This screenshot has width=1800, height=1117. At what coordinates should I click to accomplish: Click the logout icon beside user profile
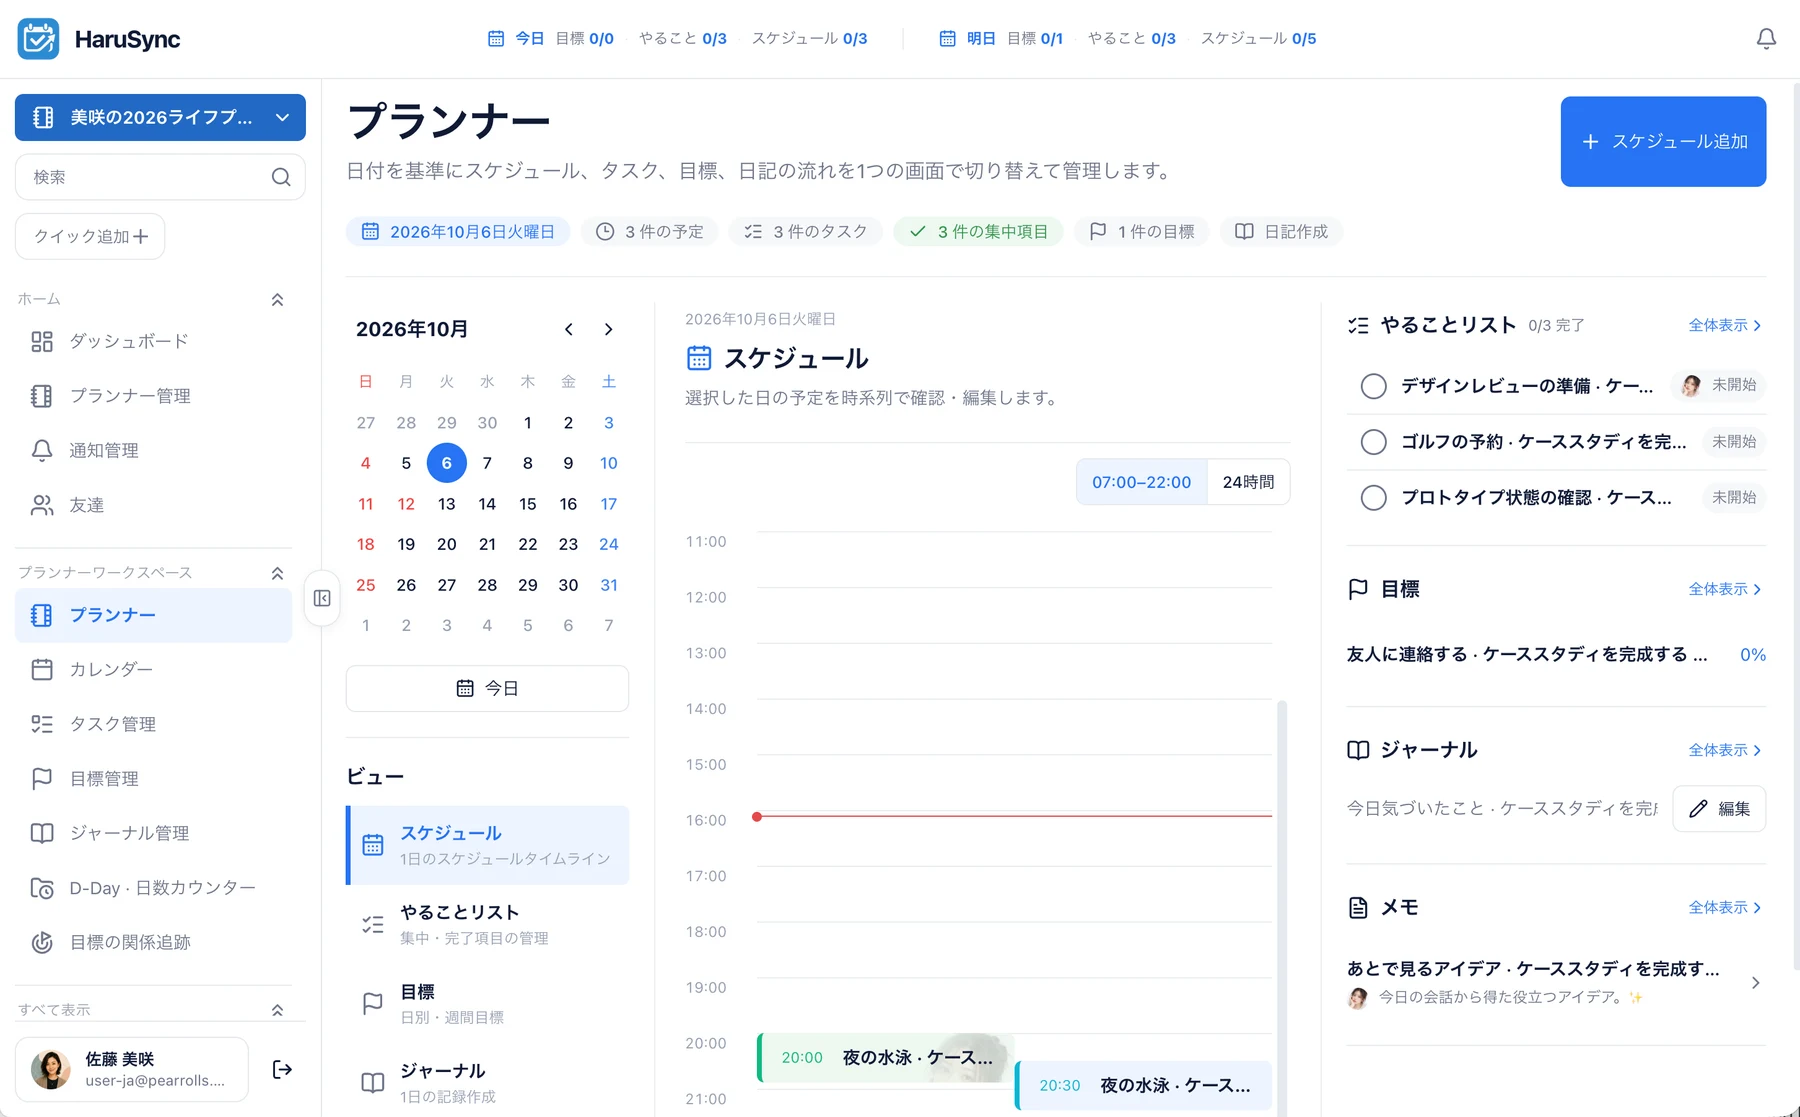click(282, 1070)
